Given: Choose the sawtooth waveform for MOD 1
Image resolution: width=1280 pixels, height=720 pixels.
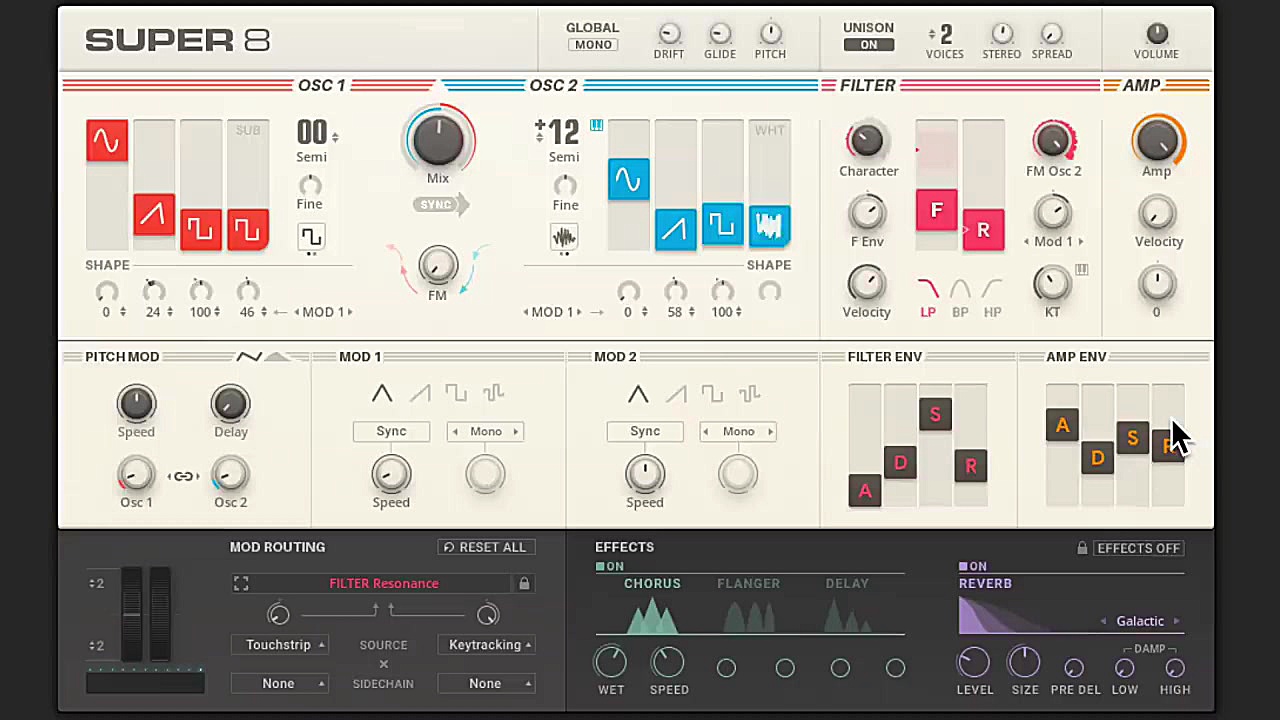Looking at the screenshot, I should pyautogui.click(x=419, y=394).
